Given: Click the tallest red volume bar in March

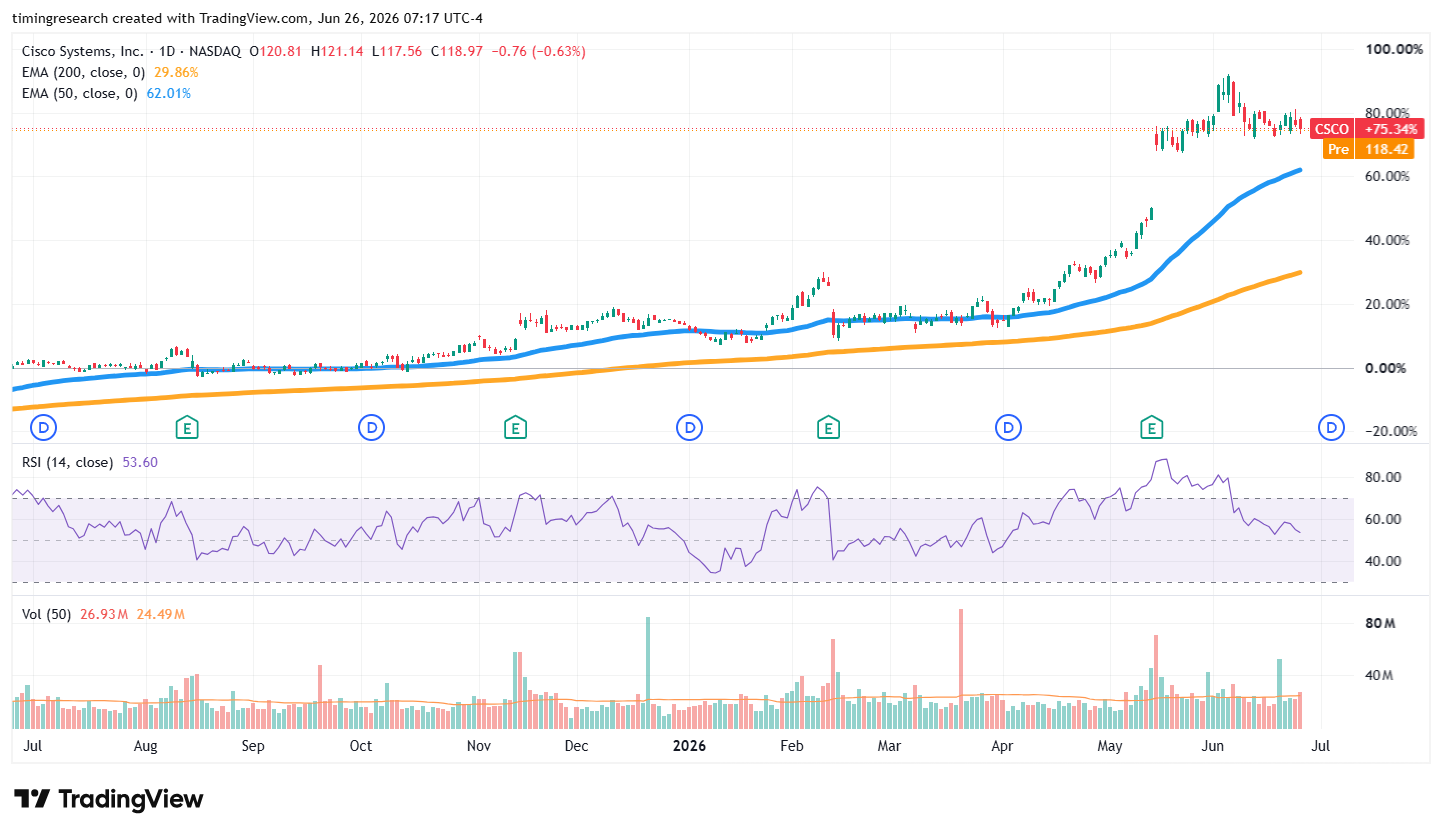Looking at the screenshot, I should click(x=960, y=670).
